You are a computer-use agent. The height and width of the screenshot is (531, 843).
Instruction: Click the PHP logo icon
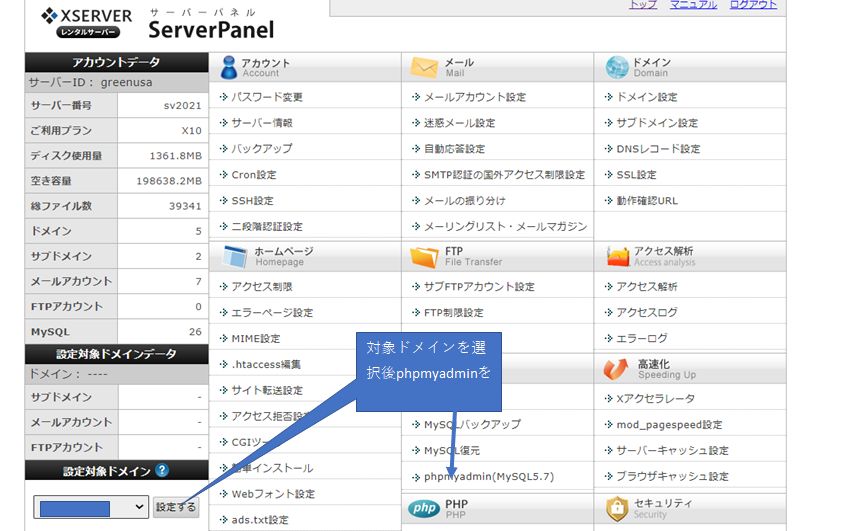pyautogui.click(x=424, y=508)
